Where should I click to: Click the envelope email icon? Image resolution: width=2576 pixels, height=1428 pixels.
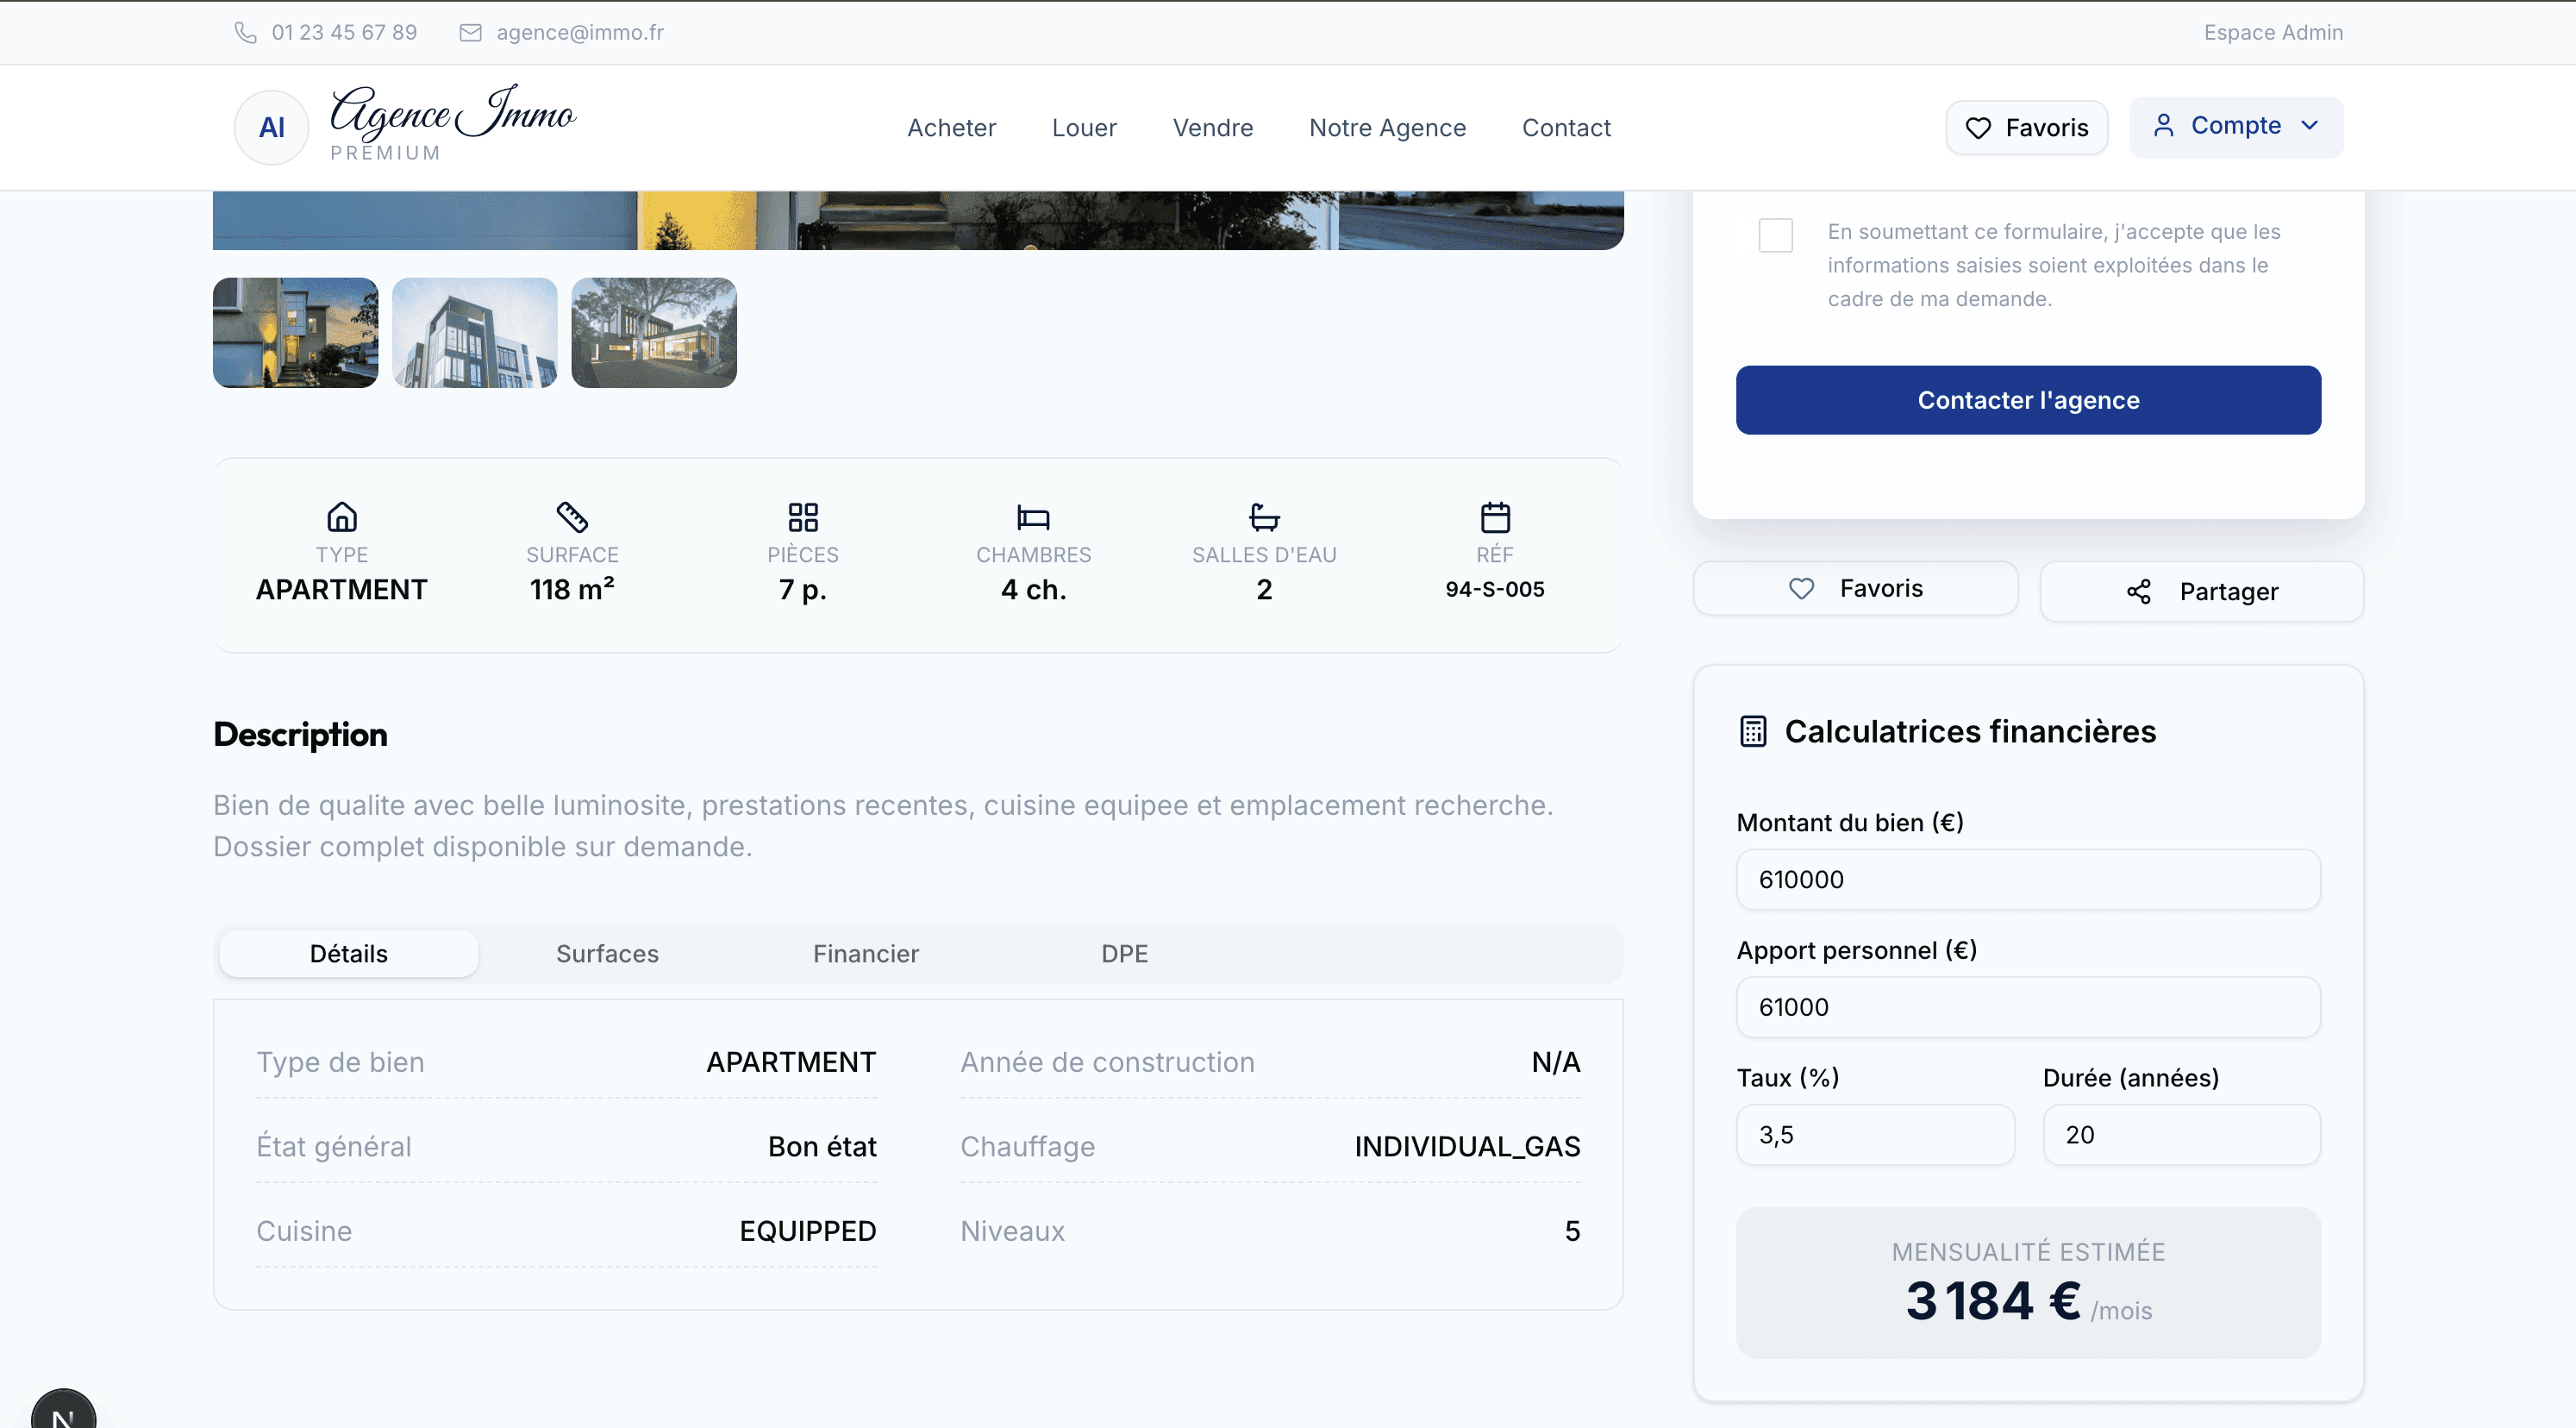(470, 33)
